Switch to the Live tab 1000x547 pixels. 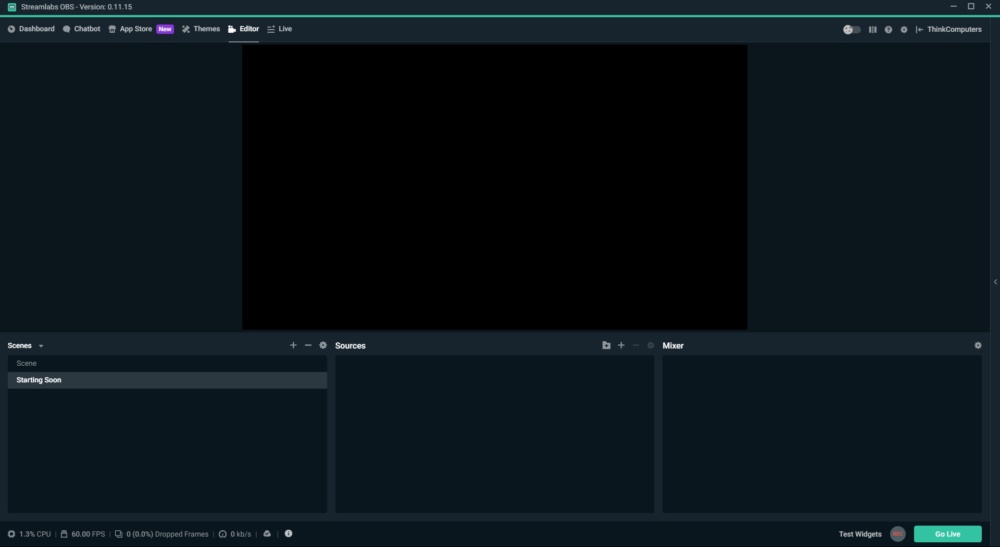click(279, 29)
